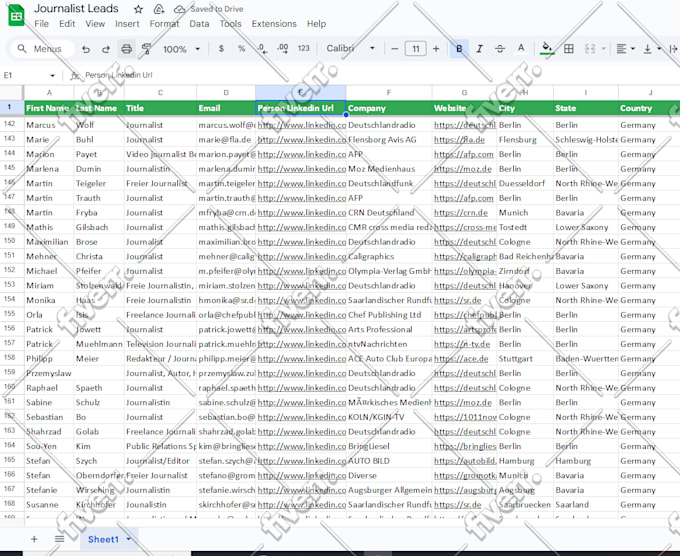
Task: Open the all sheets list icon
Action: coord(59,539)
